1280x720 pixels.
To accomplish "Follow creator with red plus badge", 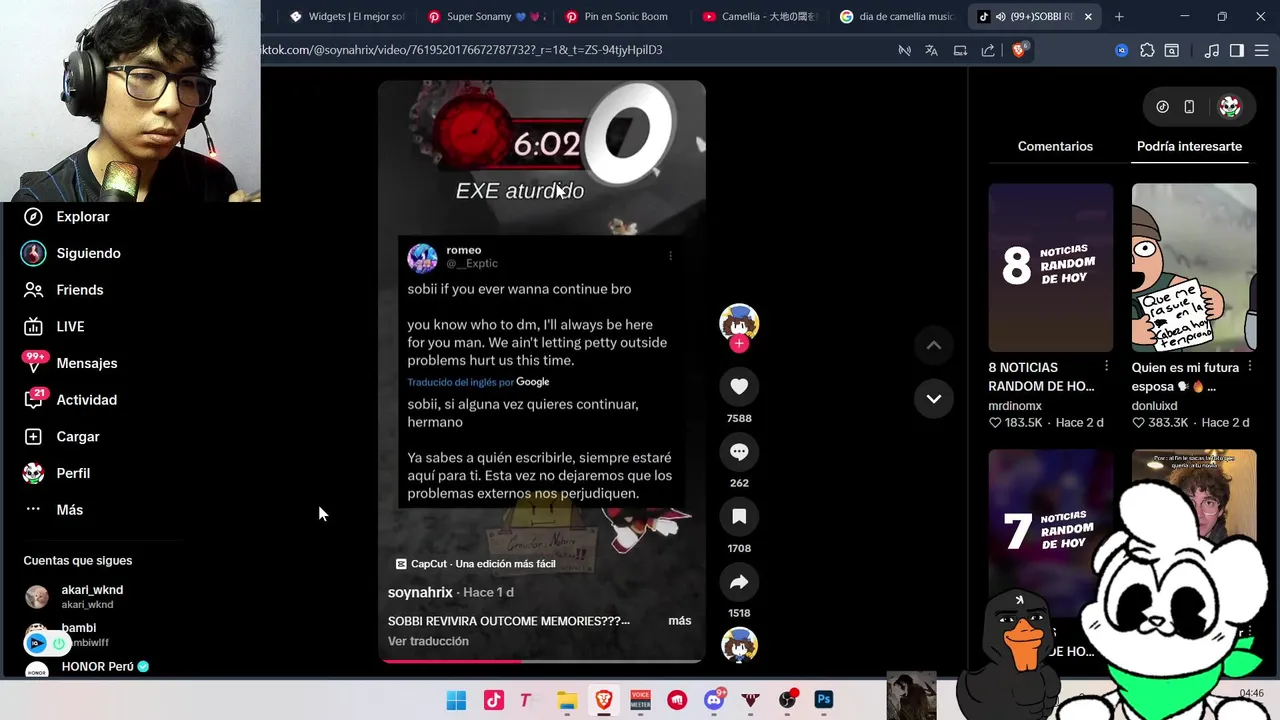I will pyautogui.click(x=739, y=344).
